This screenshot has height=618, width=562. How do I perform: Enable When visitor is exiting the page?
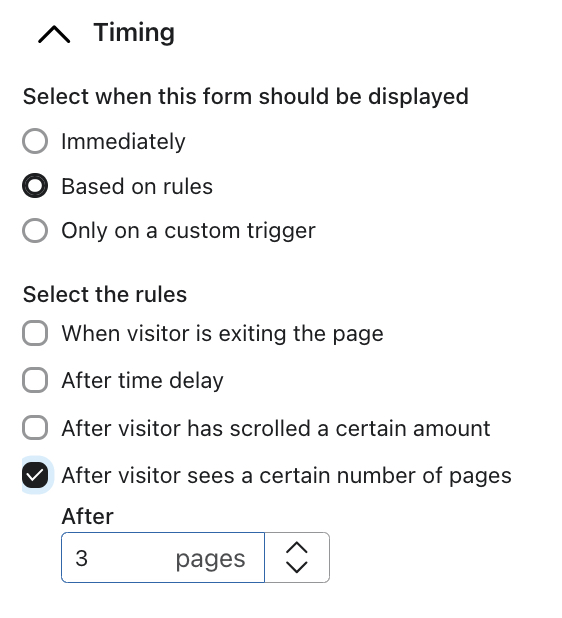(x=35, y=333)
